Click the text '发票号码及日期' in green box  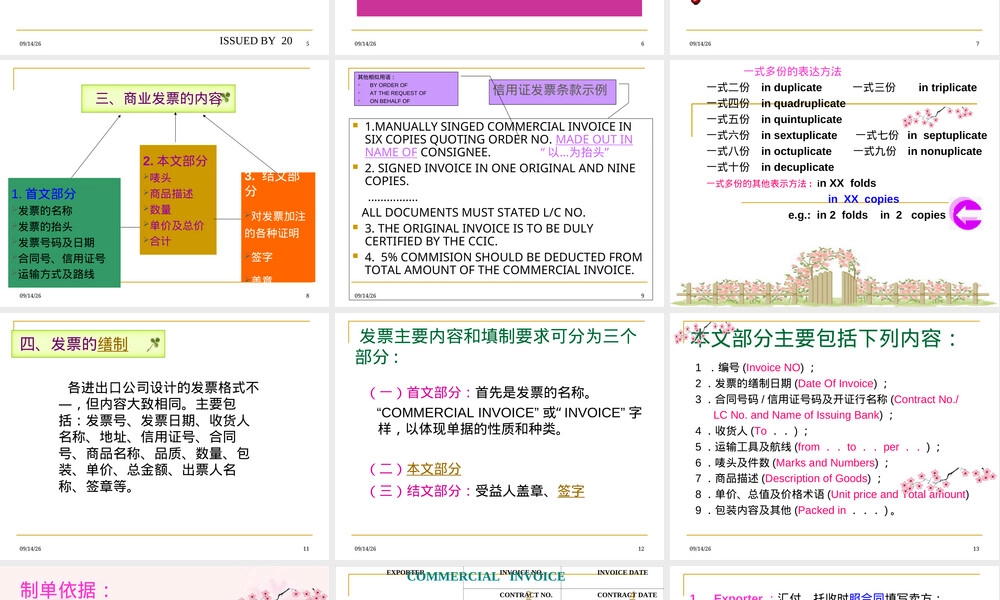[x=56, y=242]
